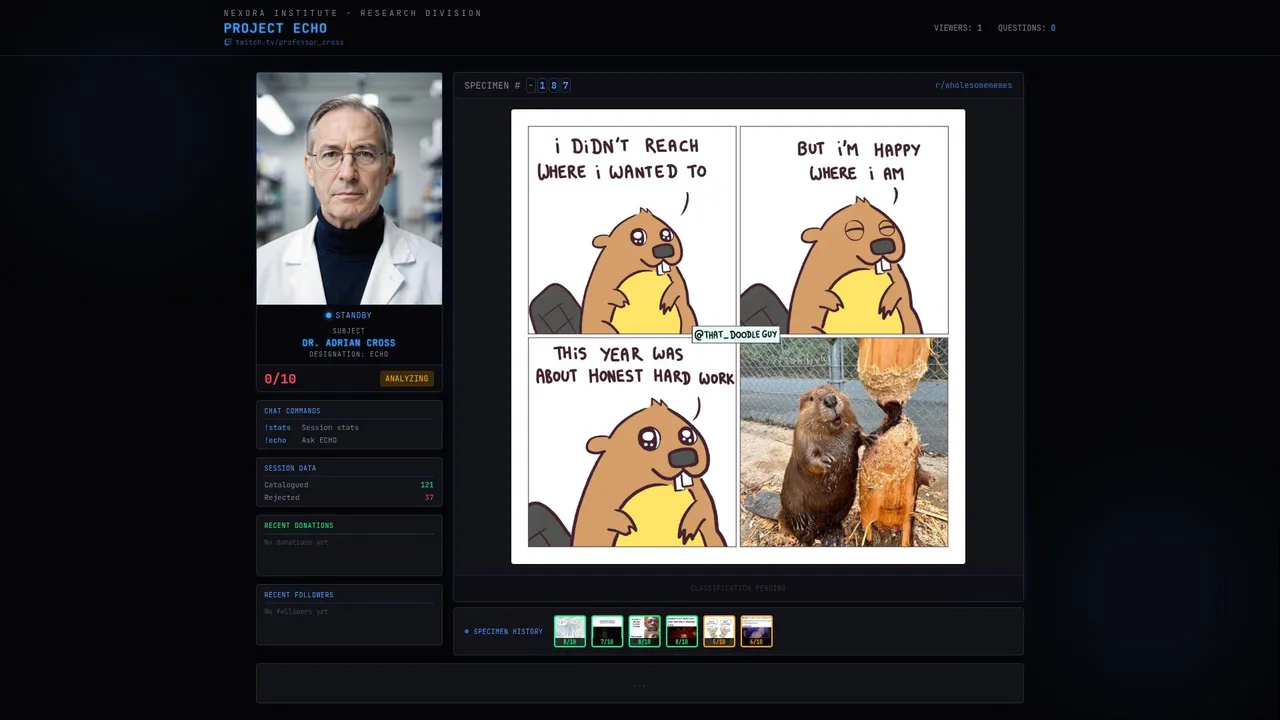Click the blue STANDBY status dot

(x=329, y=315)
